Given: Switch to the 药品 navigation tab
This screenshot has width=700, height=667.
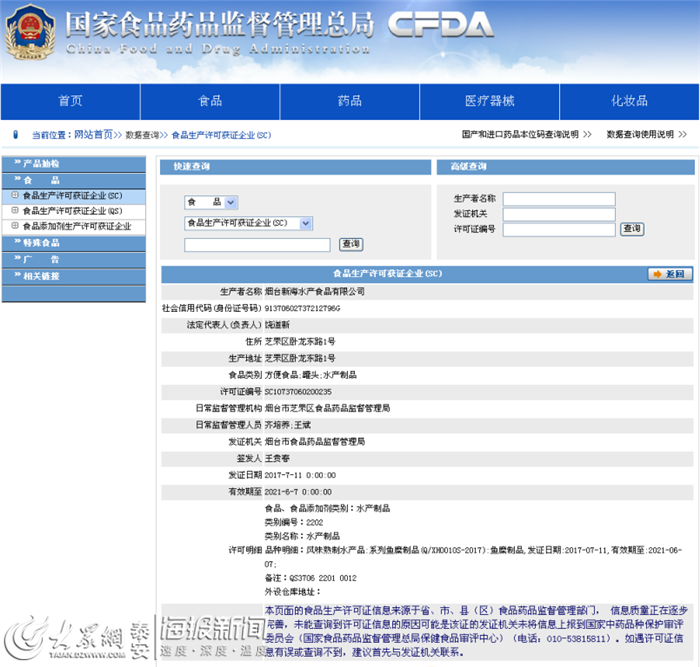Looking at the screenshot, I should (x=349, y=101).
